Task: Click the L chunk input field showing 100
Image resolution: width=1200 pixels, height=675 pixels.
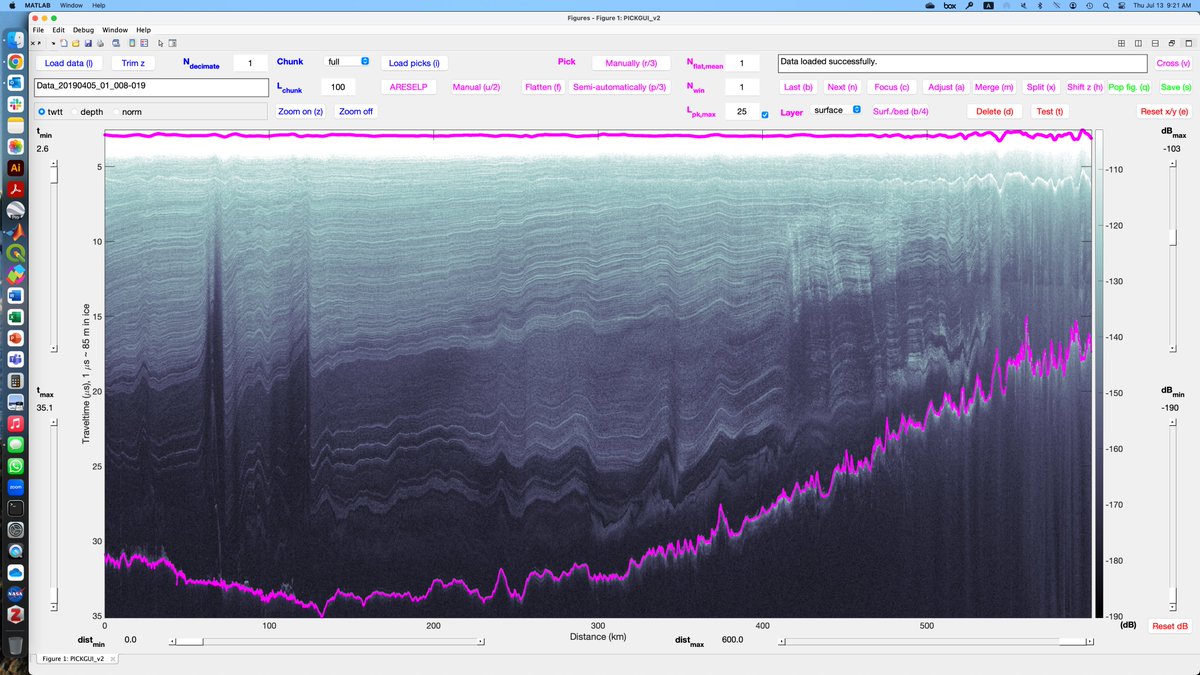Action: pyautogui.click(x=338, y=87)
